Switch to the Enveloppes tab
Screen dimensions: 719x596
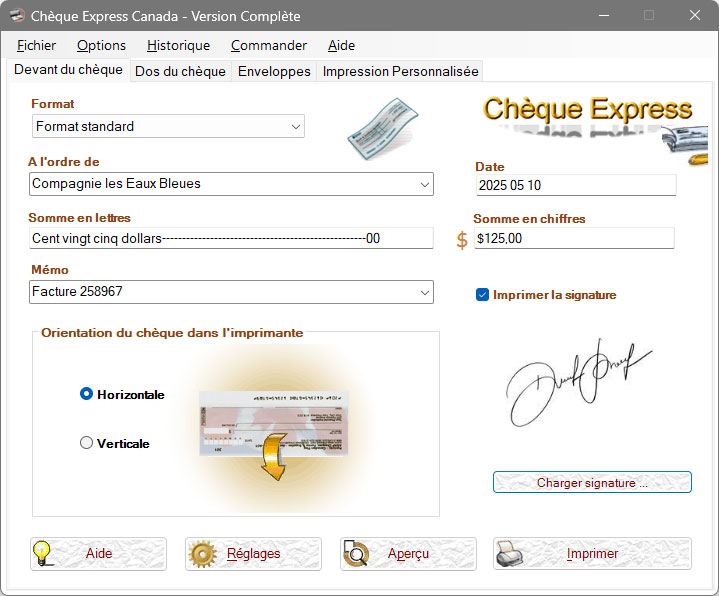(274, 72)
